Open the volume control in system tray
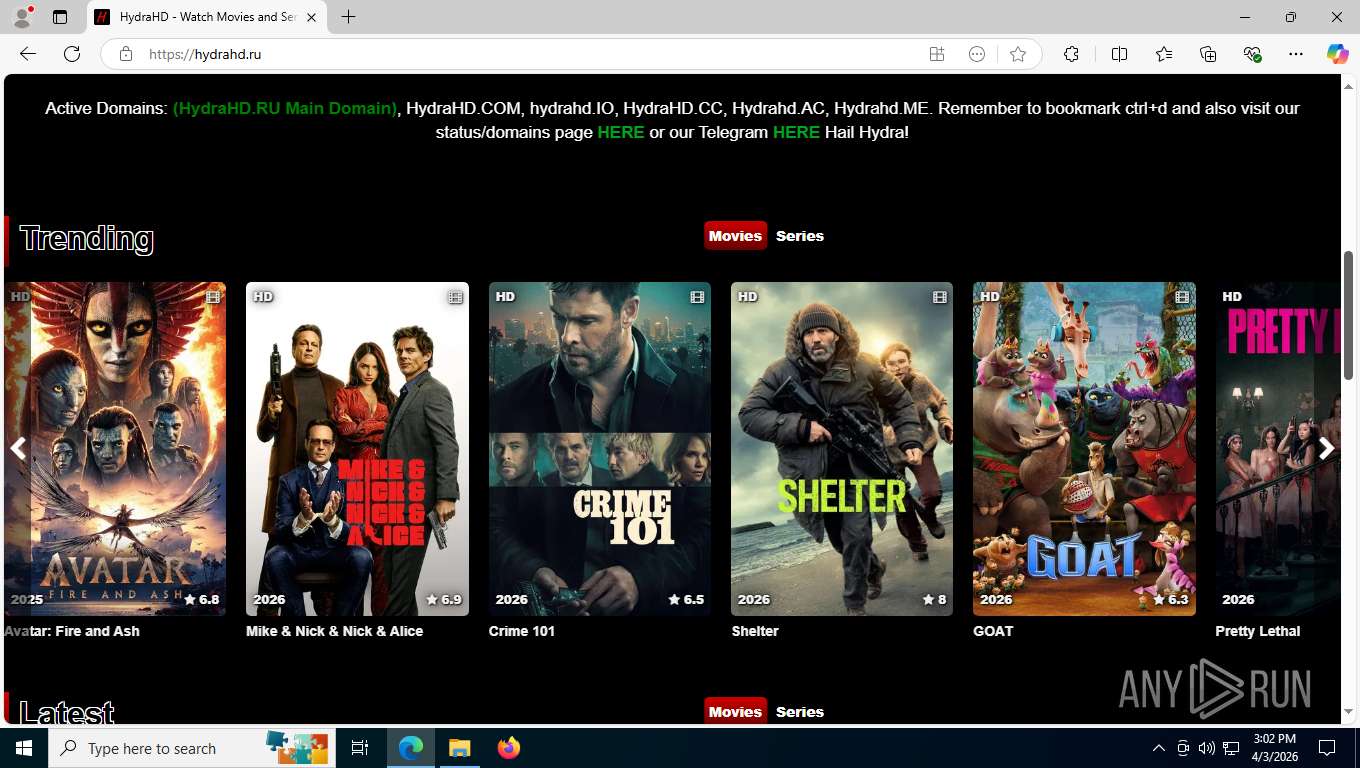 [x=1207, y=748]
